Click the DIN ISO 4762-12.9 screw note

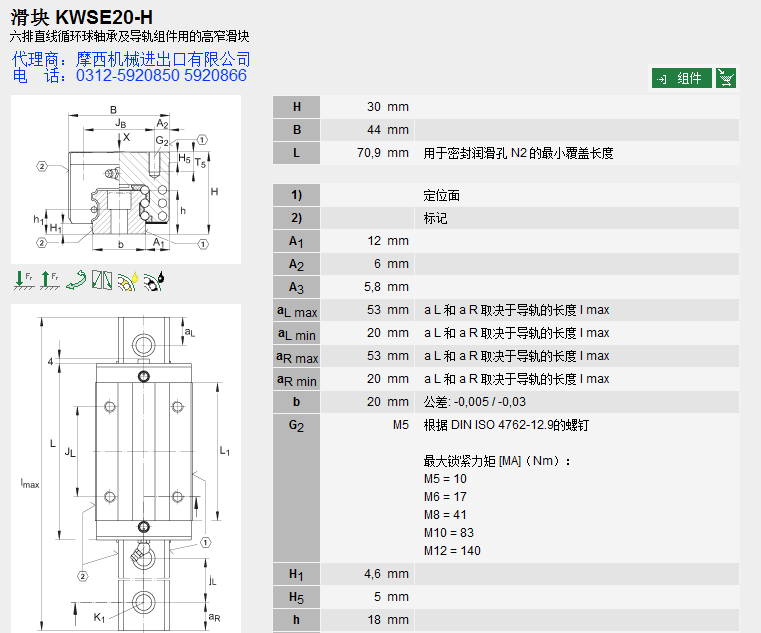click(x=506, y=425)
